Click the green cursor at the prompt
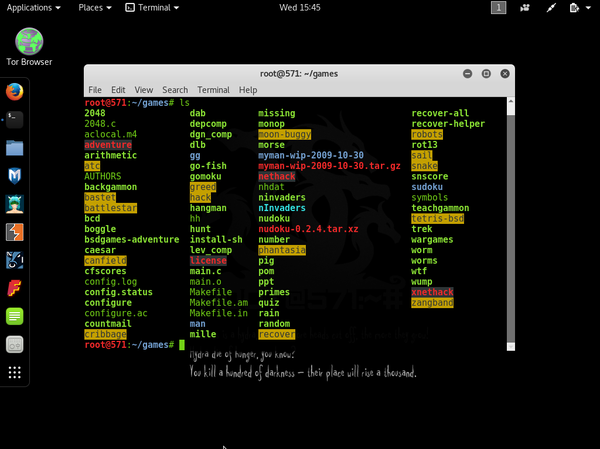Viewport: 600px width, 449px height. tap(182, 345)
